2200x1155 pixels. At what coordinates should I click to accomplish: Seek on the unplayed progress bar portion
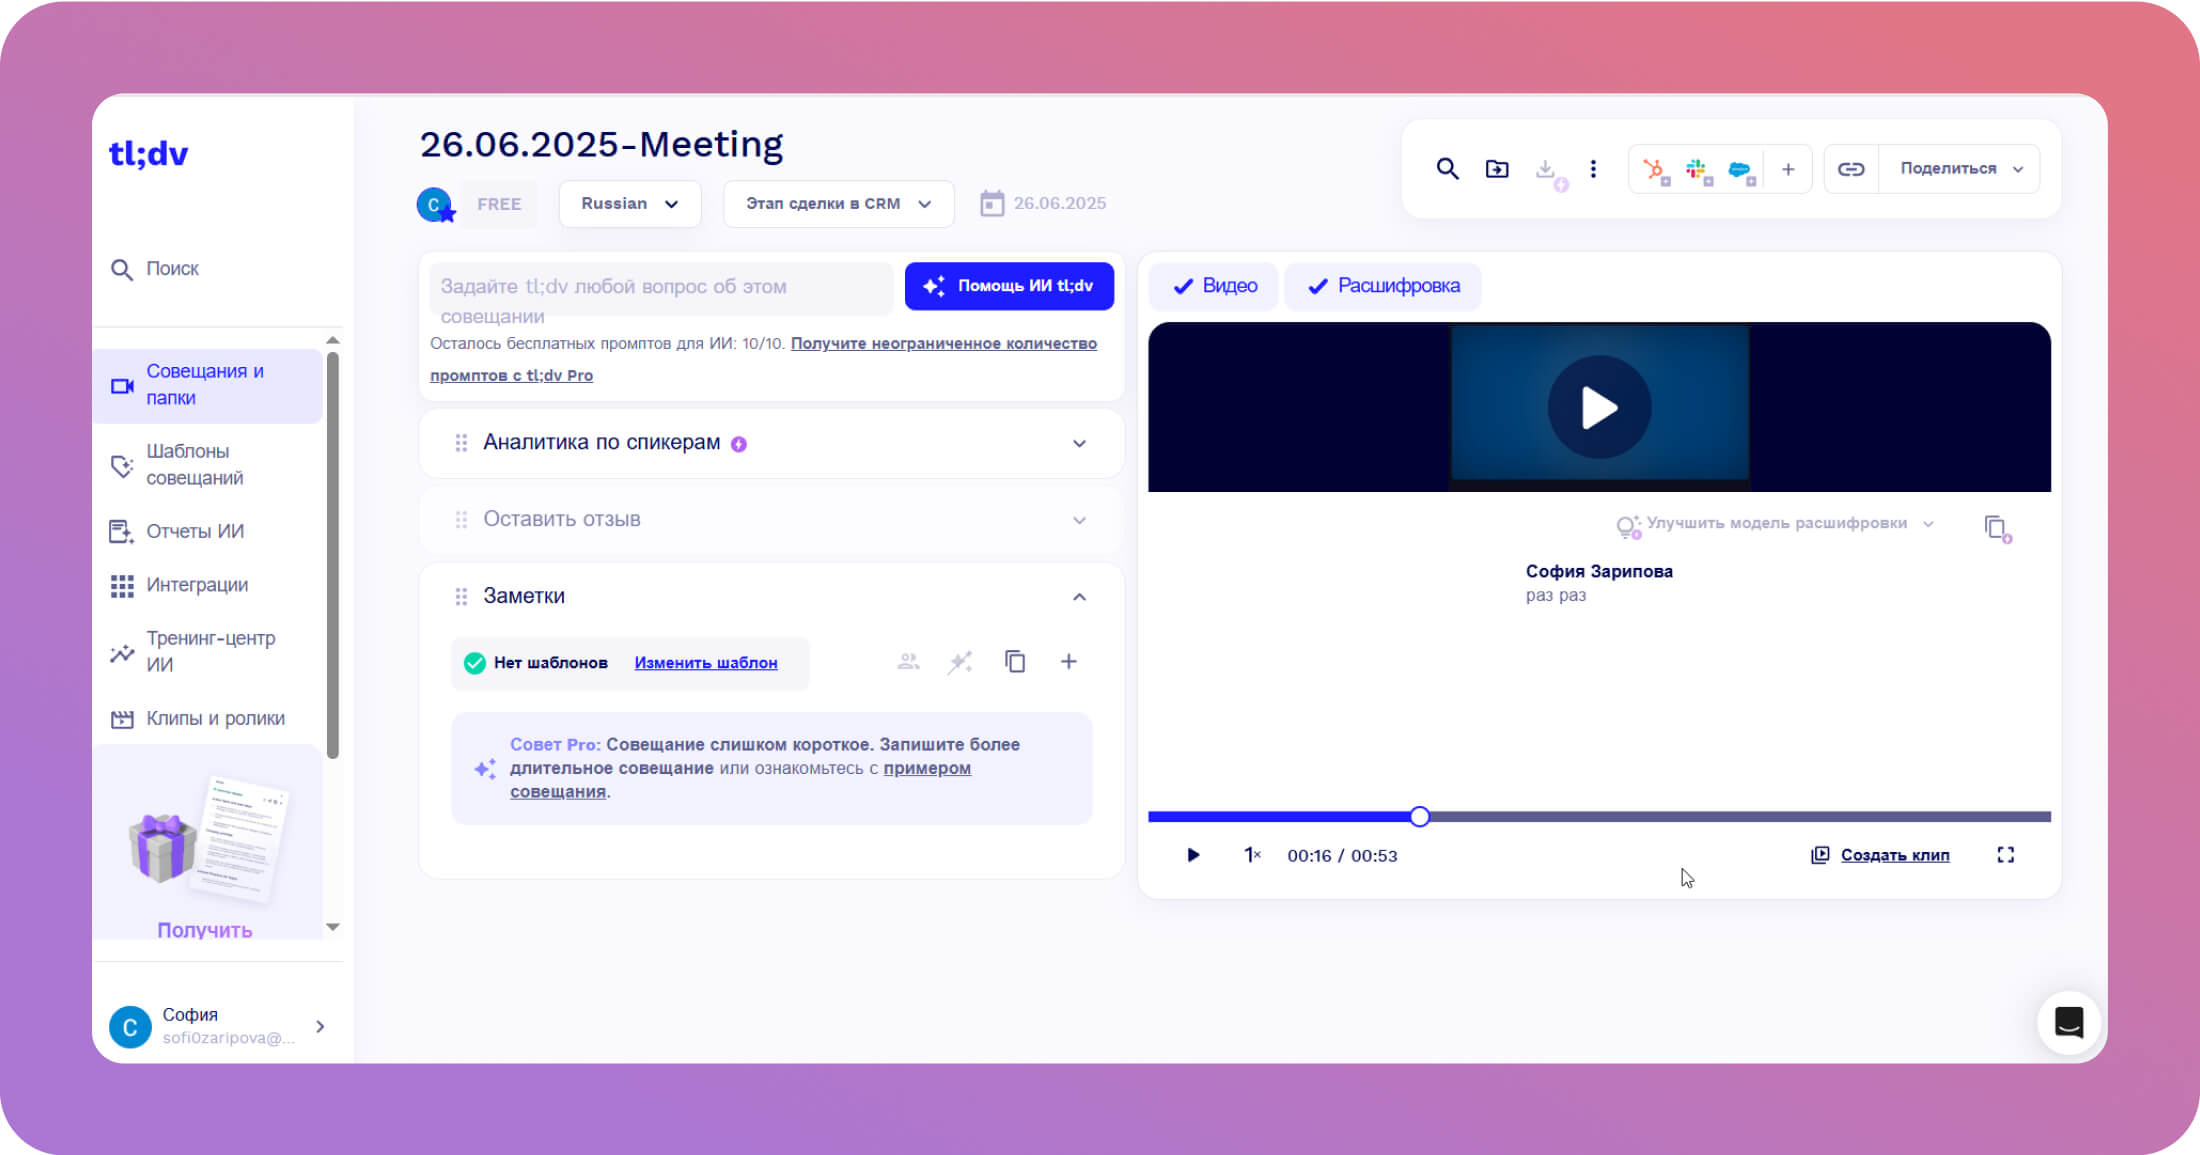[x=1740, y=817]
